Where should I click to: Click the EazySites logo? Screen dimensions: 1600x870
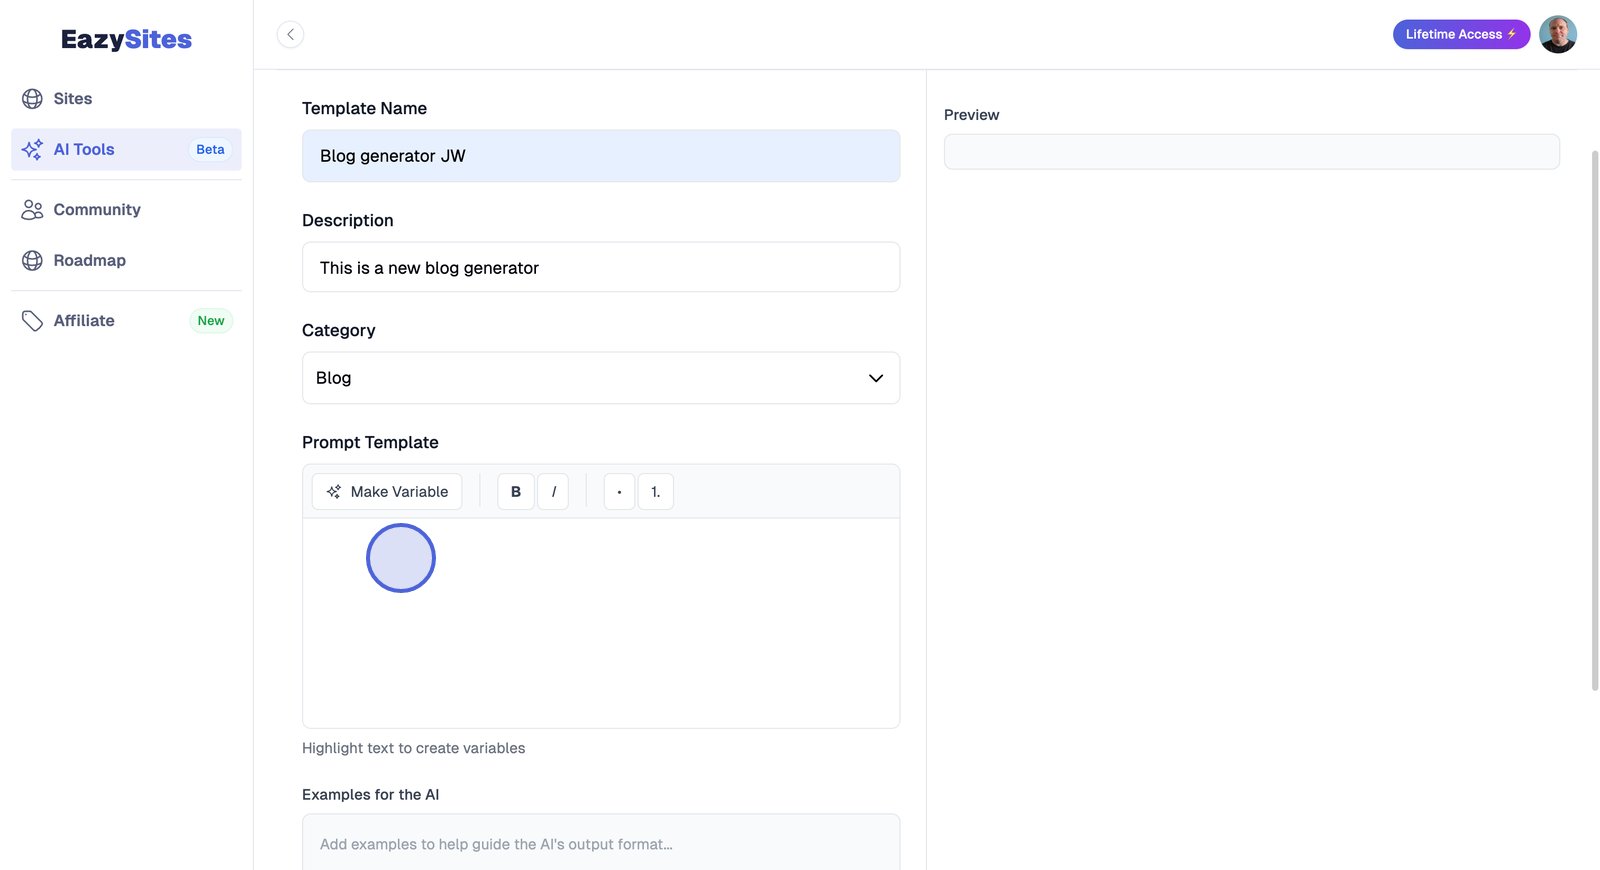[x=126, y=40]
